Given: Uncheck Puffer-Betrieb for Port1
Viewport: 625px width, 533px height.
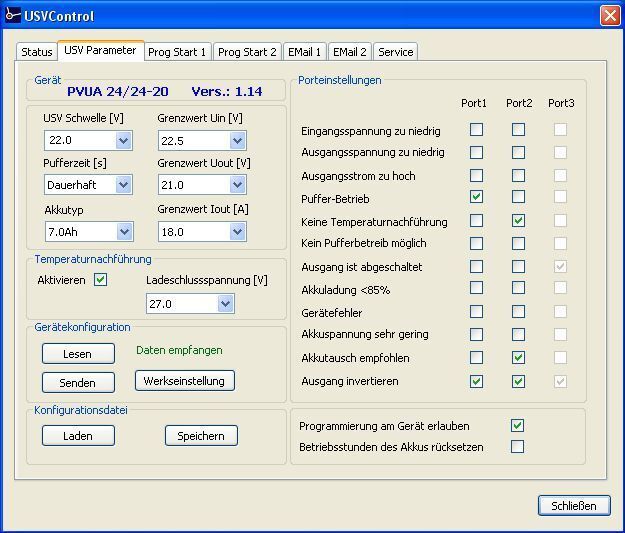Looking at the screenshot, I should click(x=476, y=197).
